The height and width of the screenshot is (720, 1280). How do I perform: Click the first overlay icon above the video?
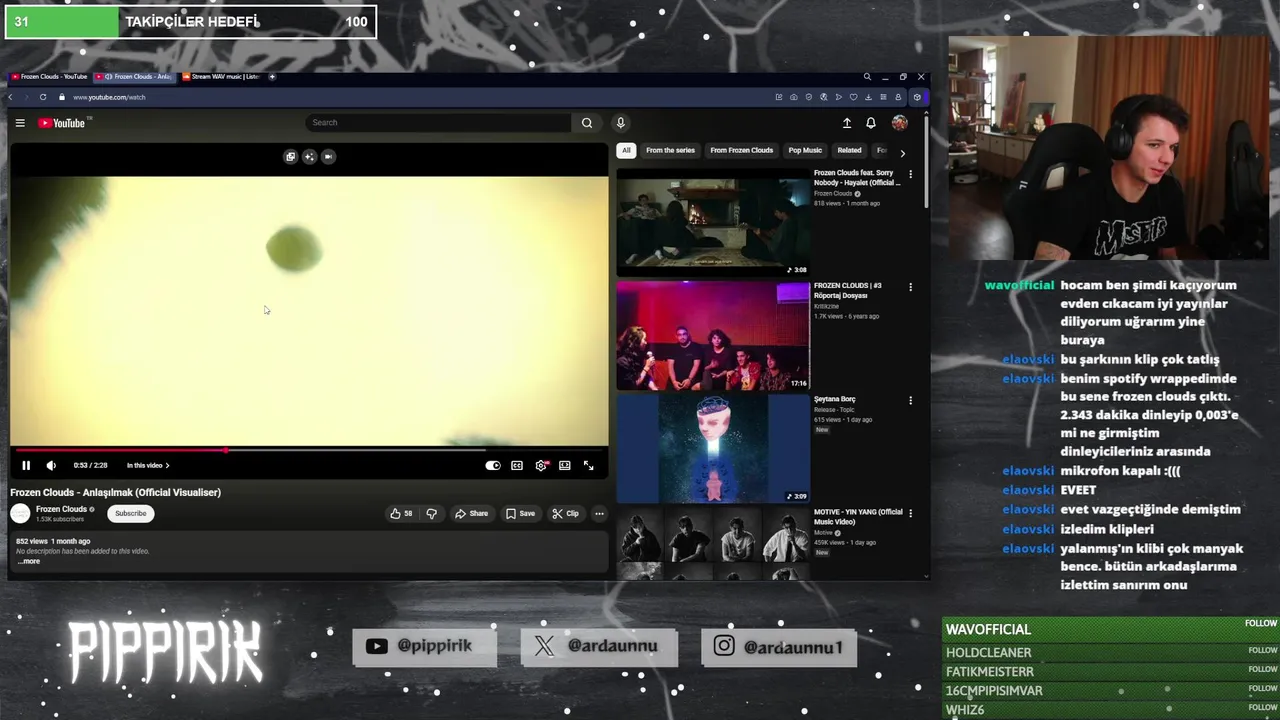[x=291, y=156]
